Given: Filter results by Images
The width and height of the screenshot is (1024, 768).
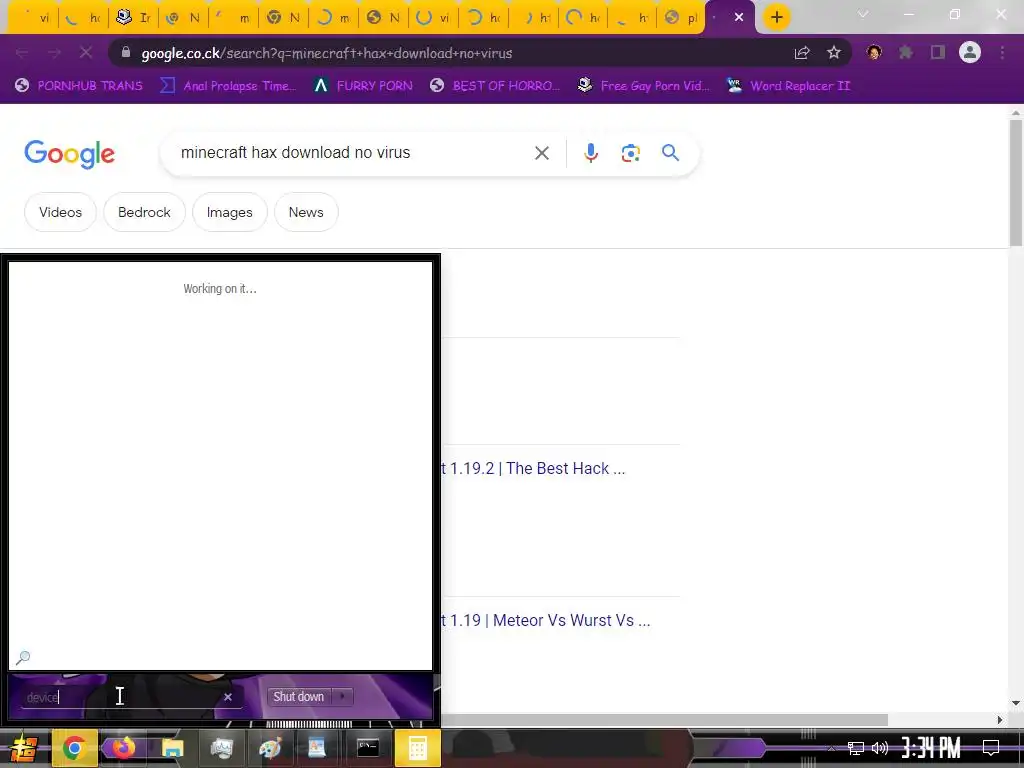Looking at the screenshot, I should [x=229, y=212].
